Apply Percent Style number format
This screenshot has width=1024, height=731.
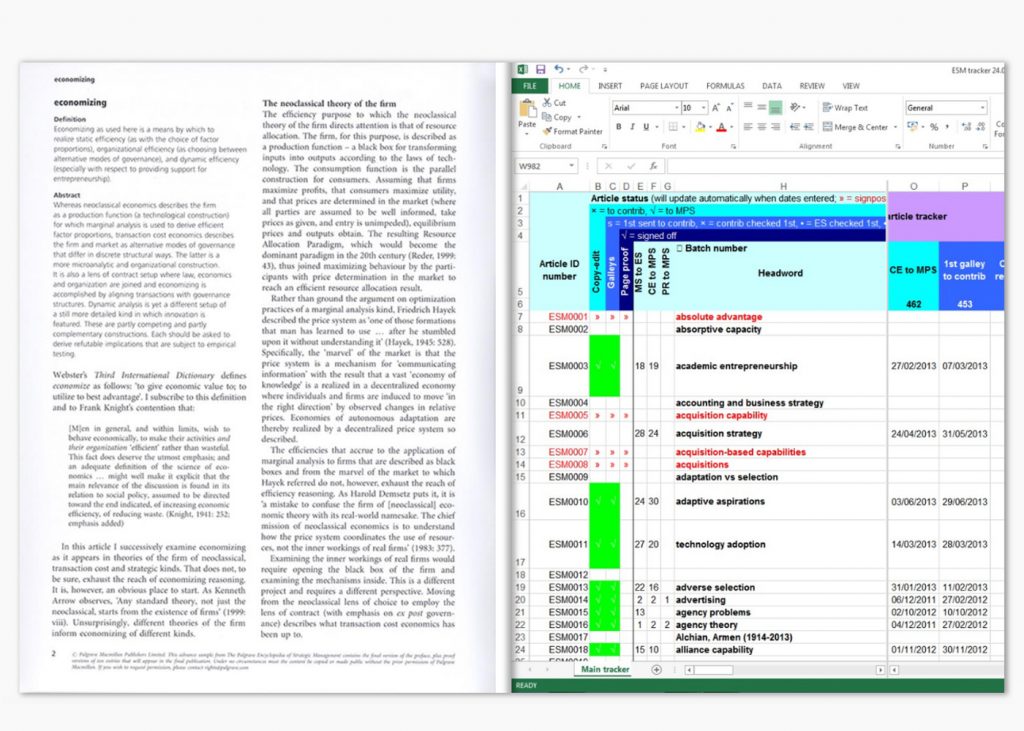coord(933,127)
